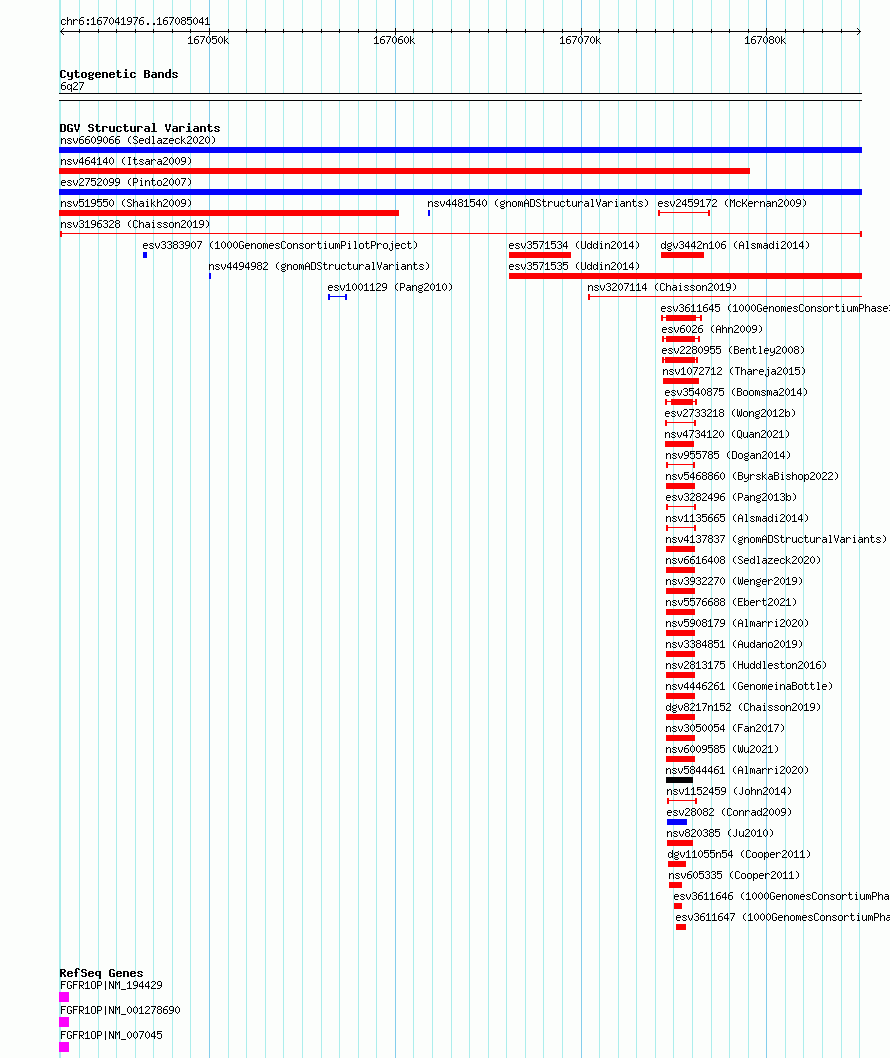This screenshot has width=890, height=1058.
Task: Click the nsv519550 (Shaikh2009) label
Action: point(126,203)
